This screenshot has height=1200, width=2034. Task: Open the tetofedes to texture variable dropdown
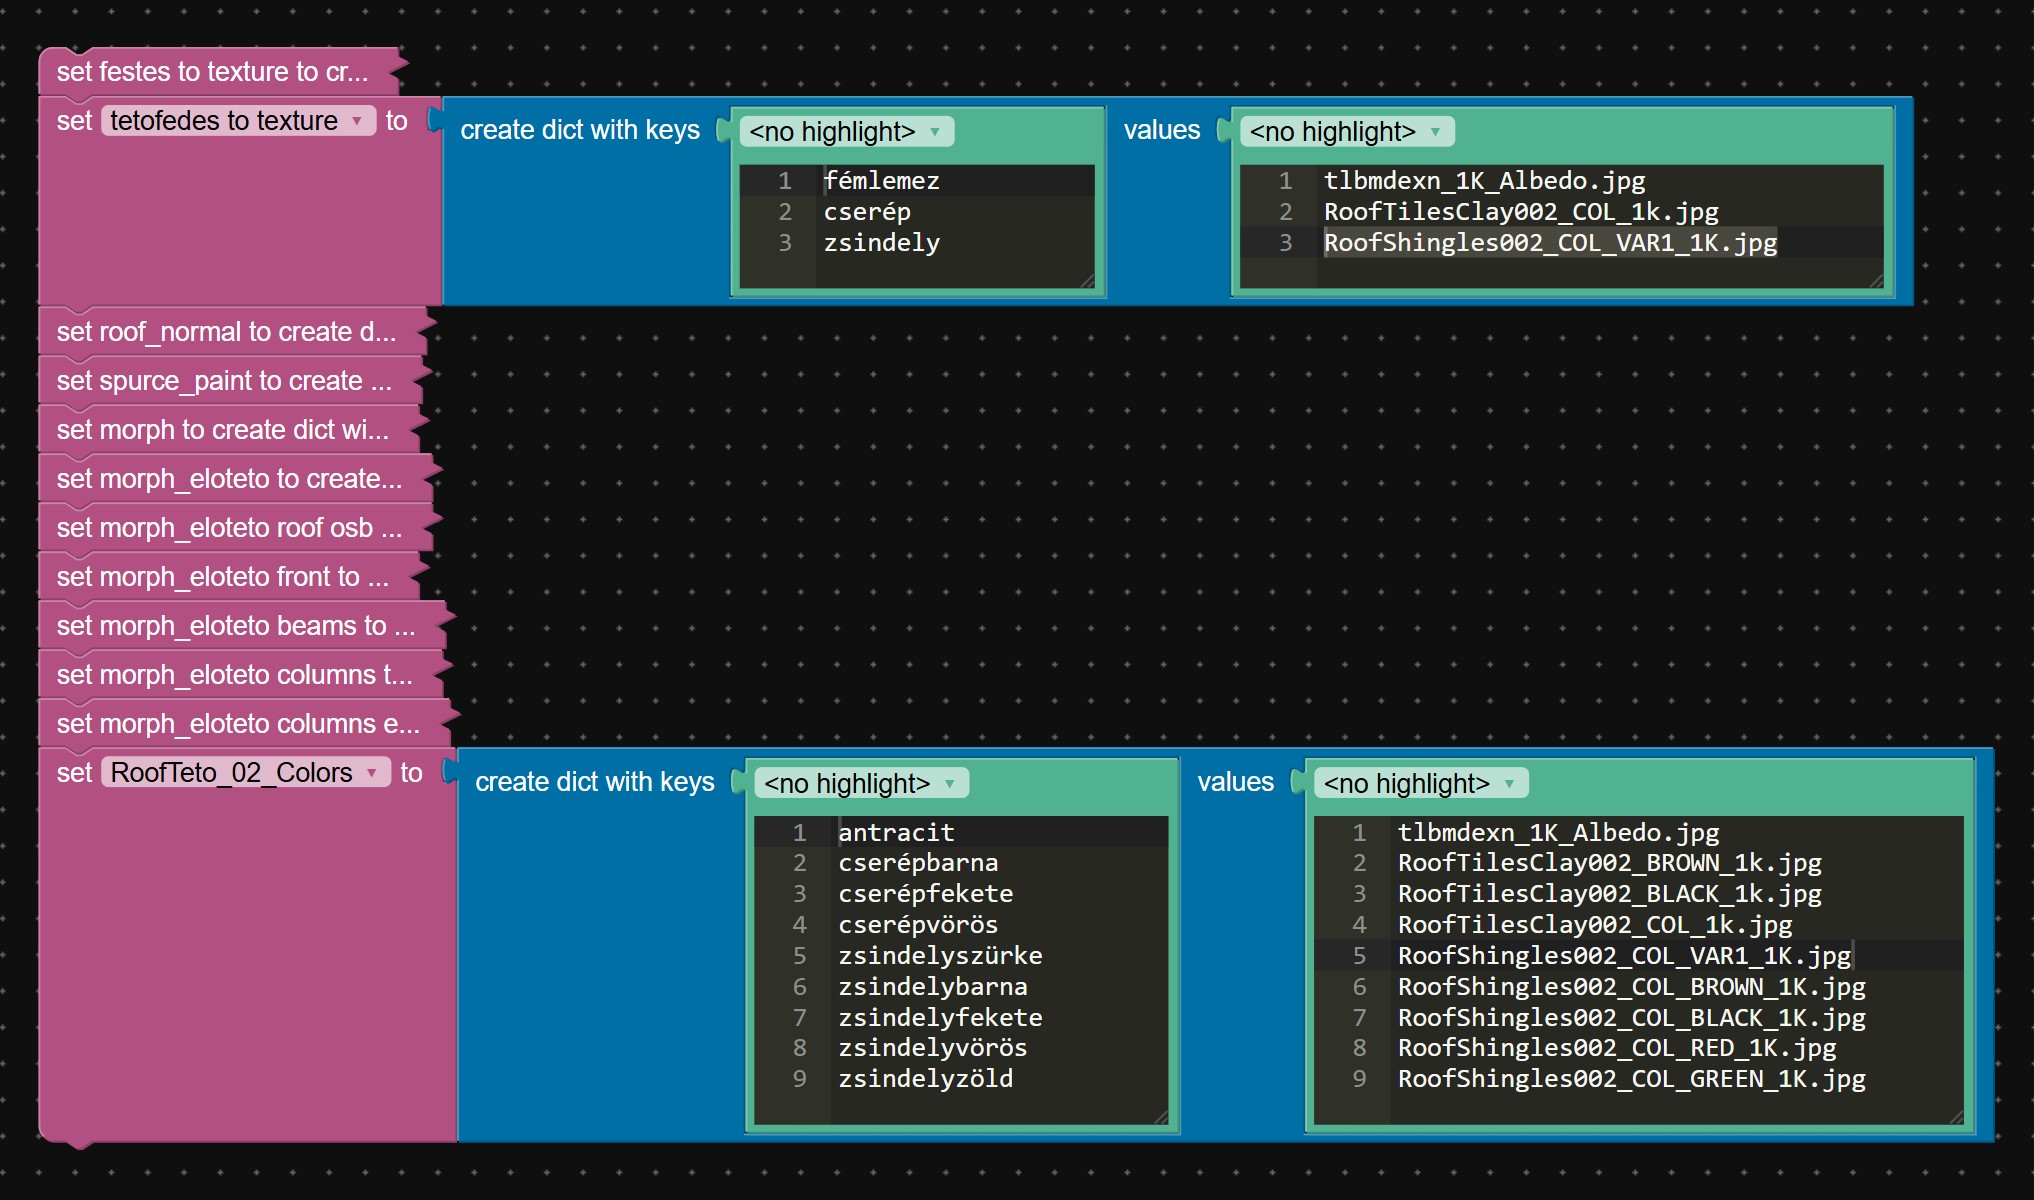coord(238,121)
